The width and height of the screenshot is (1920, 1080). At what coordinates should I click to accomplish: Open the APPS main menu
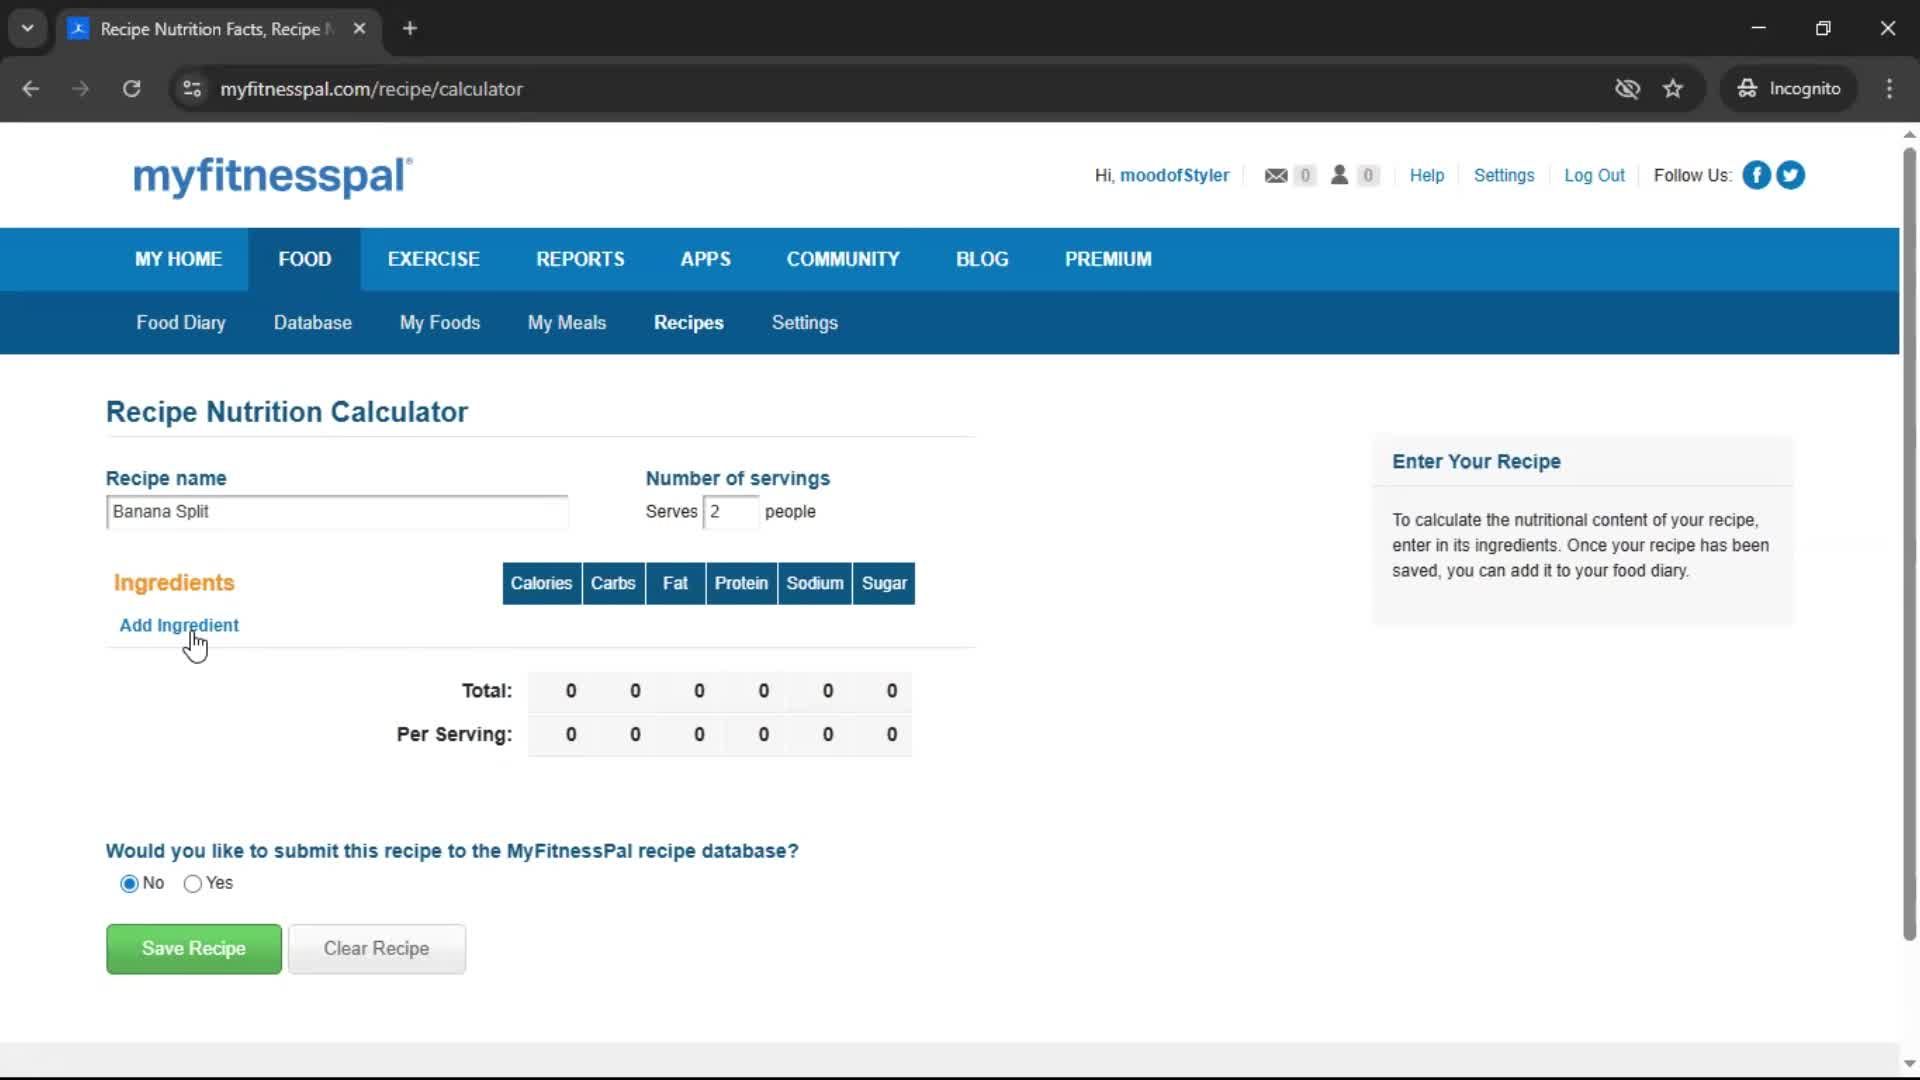[706, 259]
